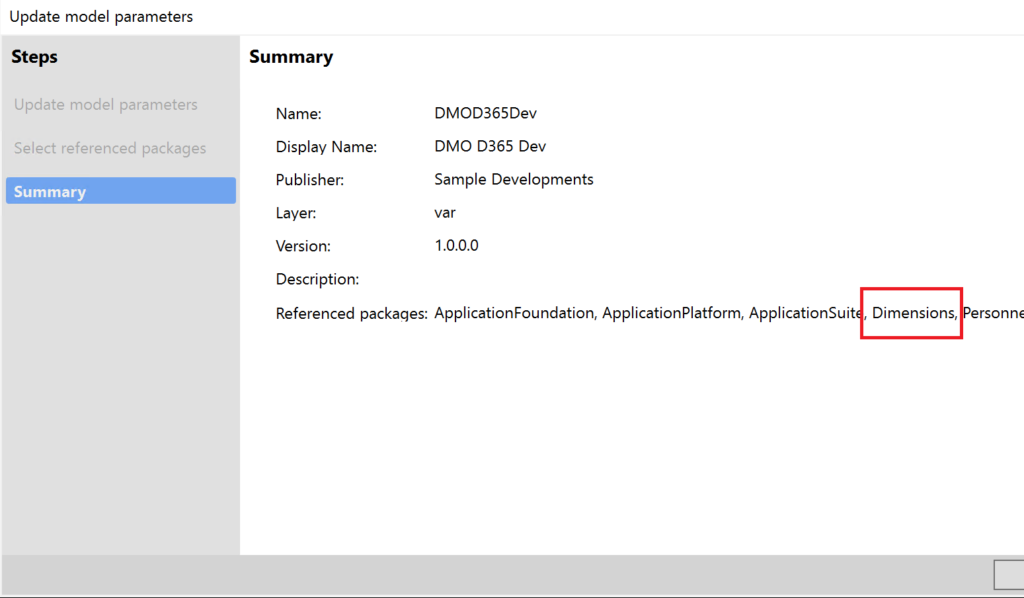Image resolution: width=1024 pixels, height=598 pixels.
Task: Click the highlighted Dimensions package name
Action: tap(911, 312)
